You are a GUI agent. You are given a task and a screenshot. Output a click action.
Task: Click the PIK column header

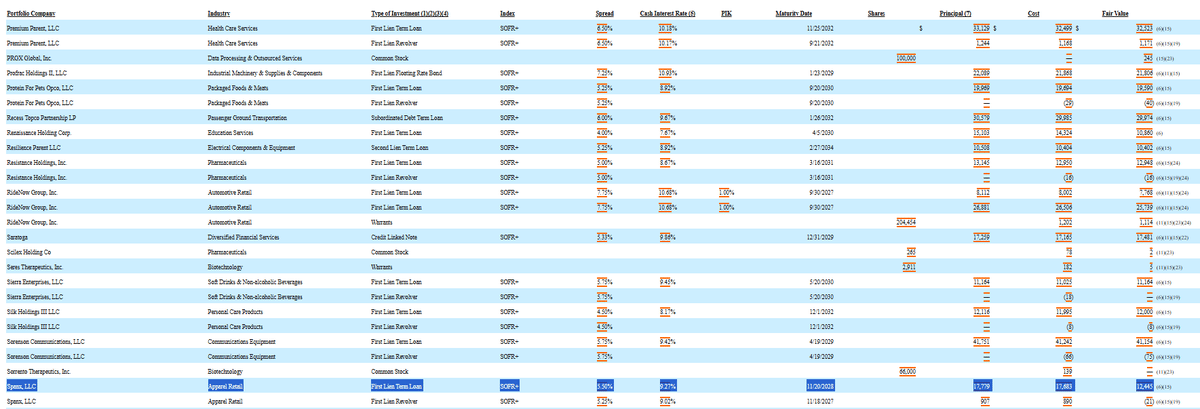pos(724,13)
